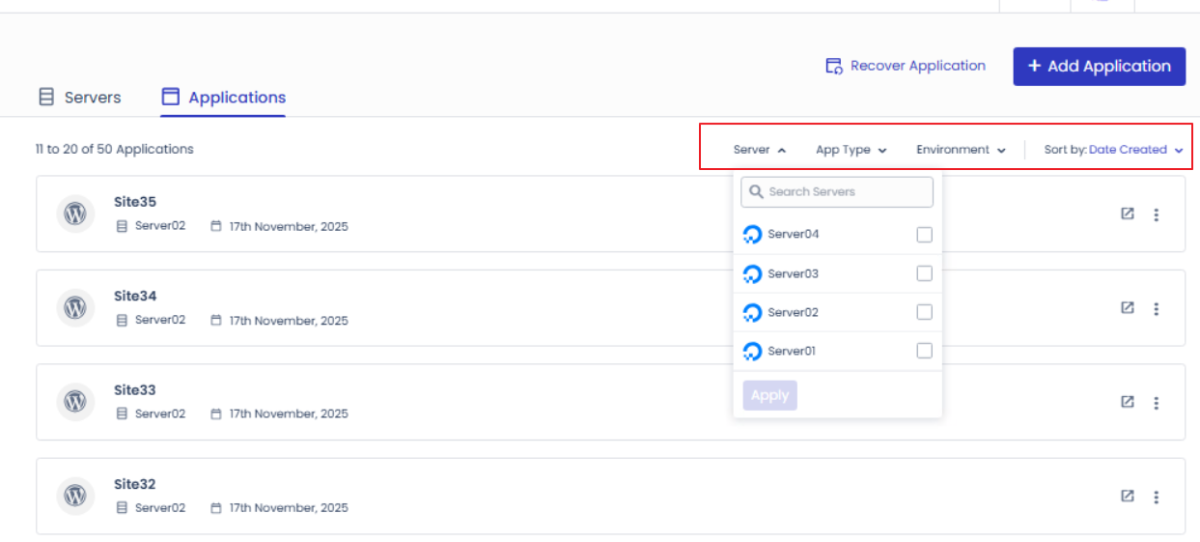Tick the Server03 filter checkbox
The width and height of the screenshot is (1200, 542).
pyautogui.click(x=924, y=274)
